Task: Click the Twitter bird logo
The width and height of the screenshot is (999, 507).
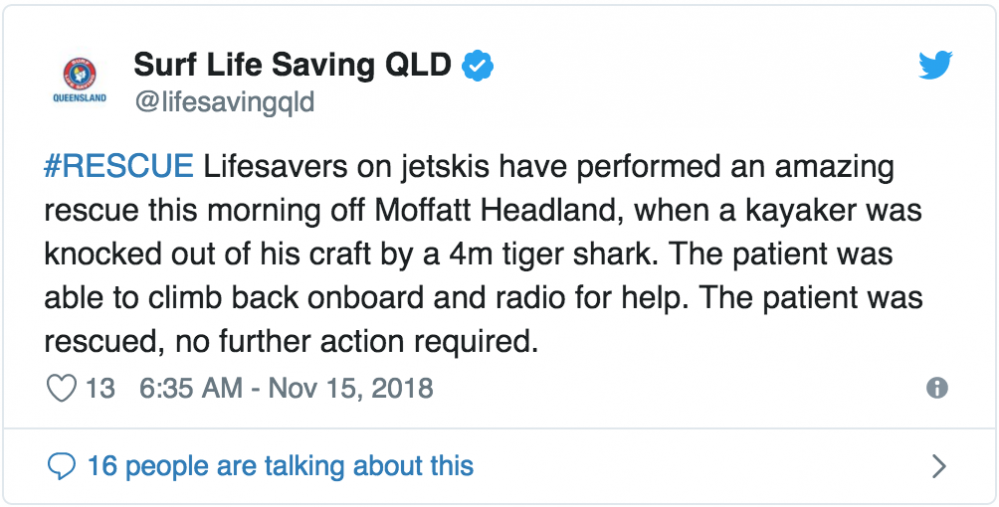Action: pos(936,66)
